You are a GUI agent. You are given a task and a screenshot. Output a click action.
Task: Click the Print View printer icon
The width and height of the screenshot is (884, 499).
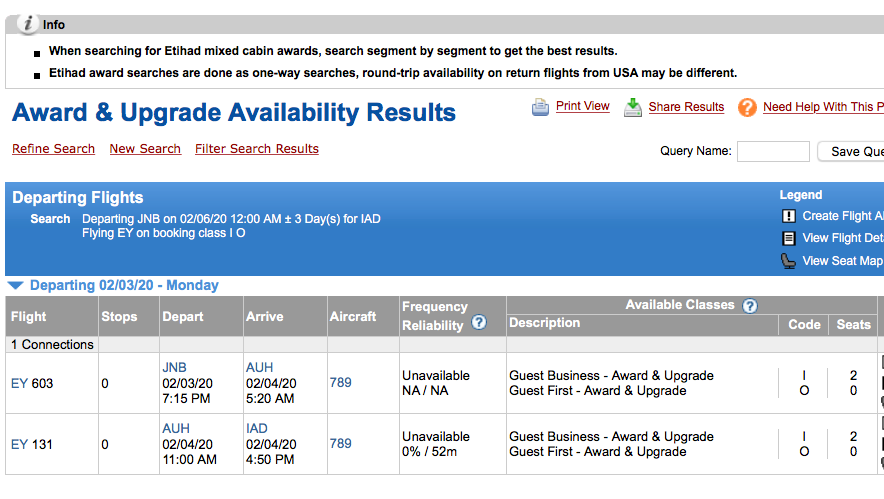(540, 107)
